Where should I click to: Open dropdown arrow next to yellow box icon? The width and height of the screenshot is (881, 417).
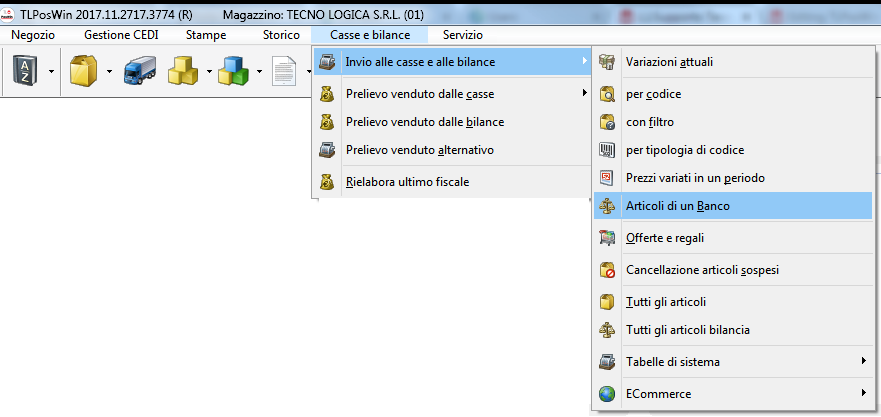(x=108, y=72)
